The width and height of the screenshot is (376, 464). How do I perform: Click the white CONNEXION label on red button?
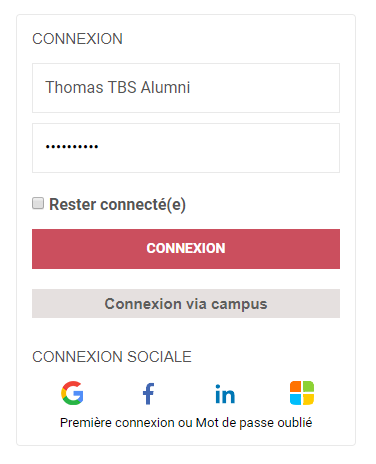pyautogui.click(x=186, y=248)
